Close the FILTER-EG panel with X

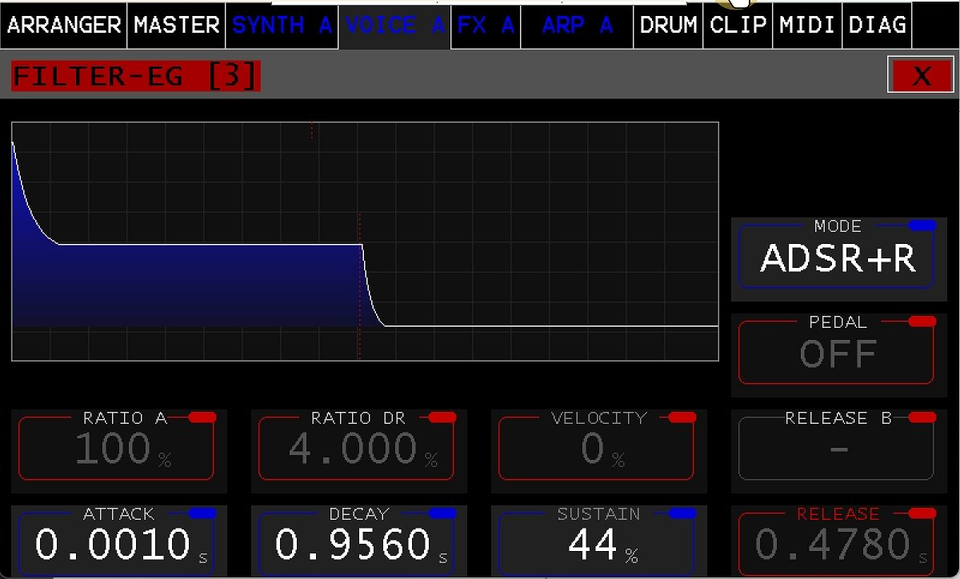[x=920, y=76]
